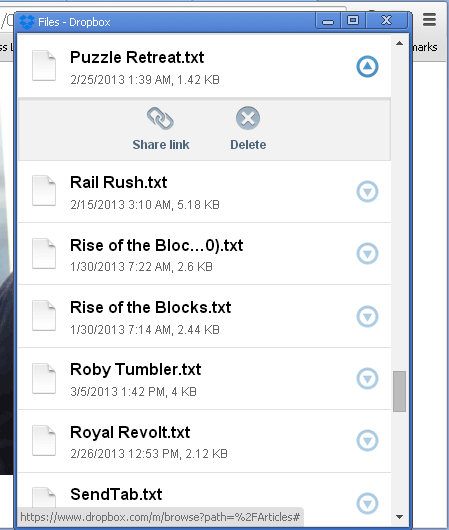This screenshot has width=449, height=530.
Task: Click the Dropbox logo in title bar
Action: [x=27, y=22]
